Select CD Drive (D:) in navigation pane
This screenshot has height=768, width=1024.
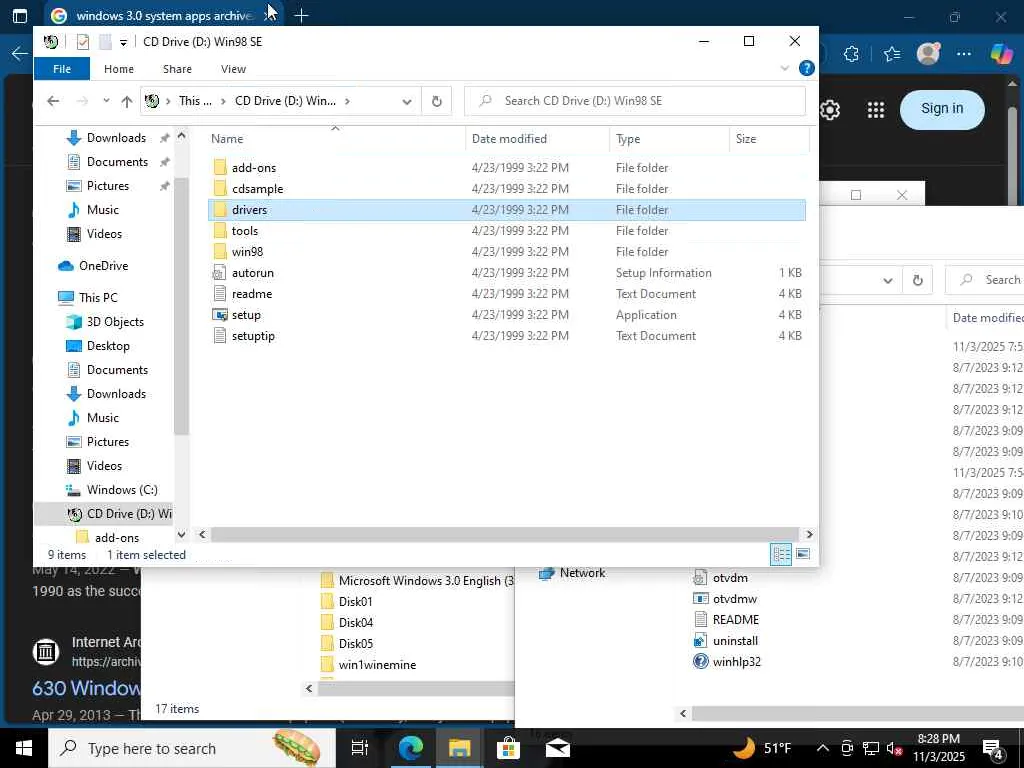coord(121,514)
